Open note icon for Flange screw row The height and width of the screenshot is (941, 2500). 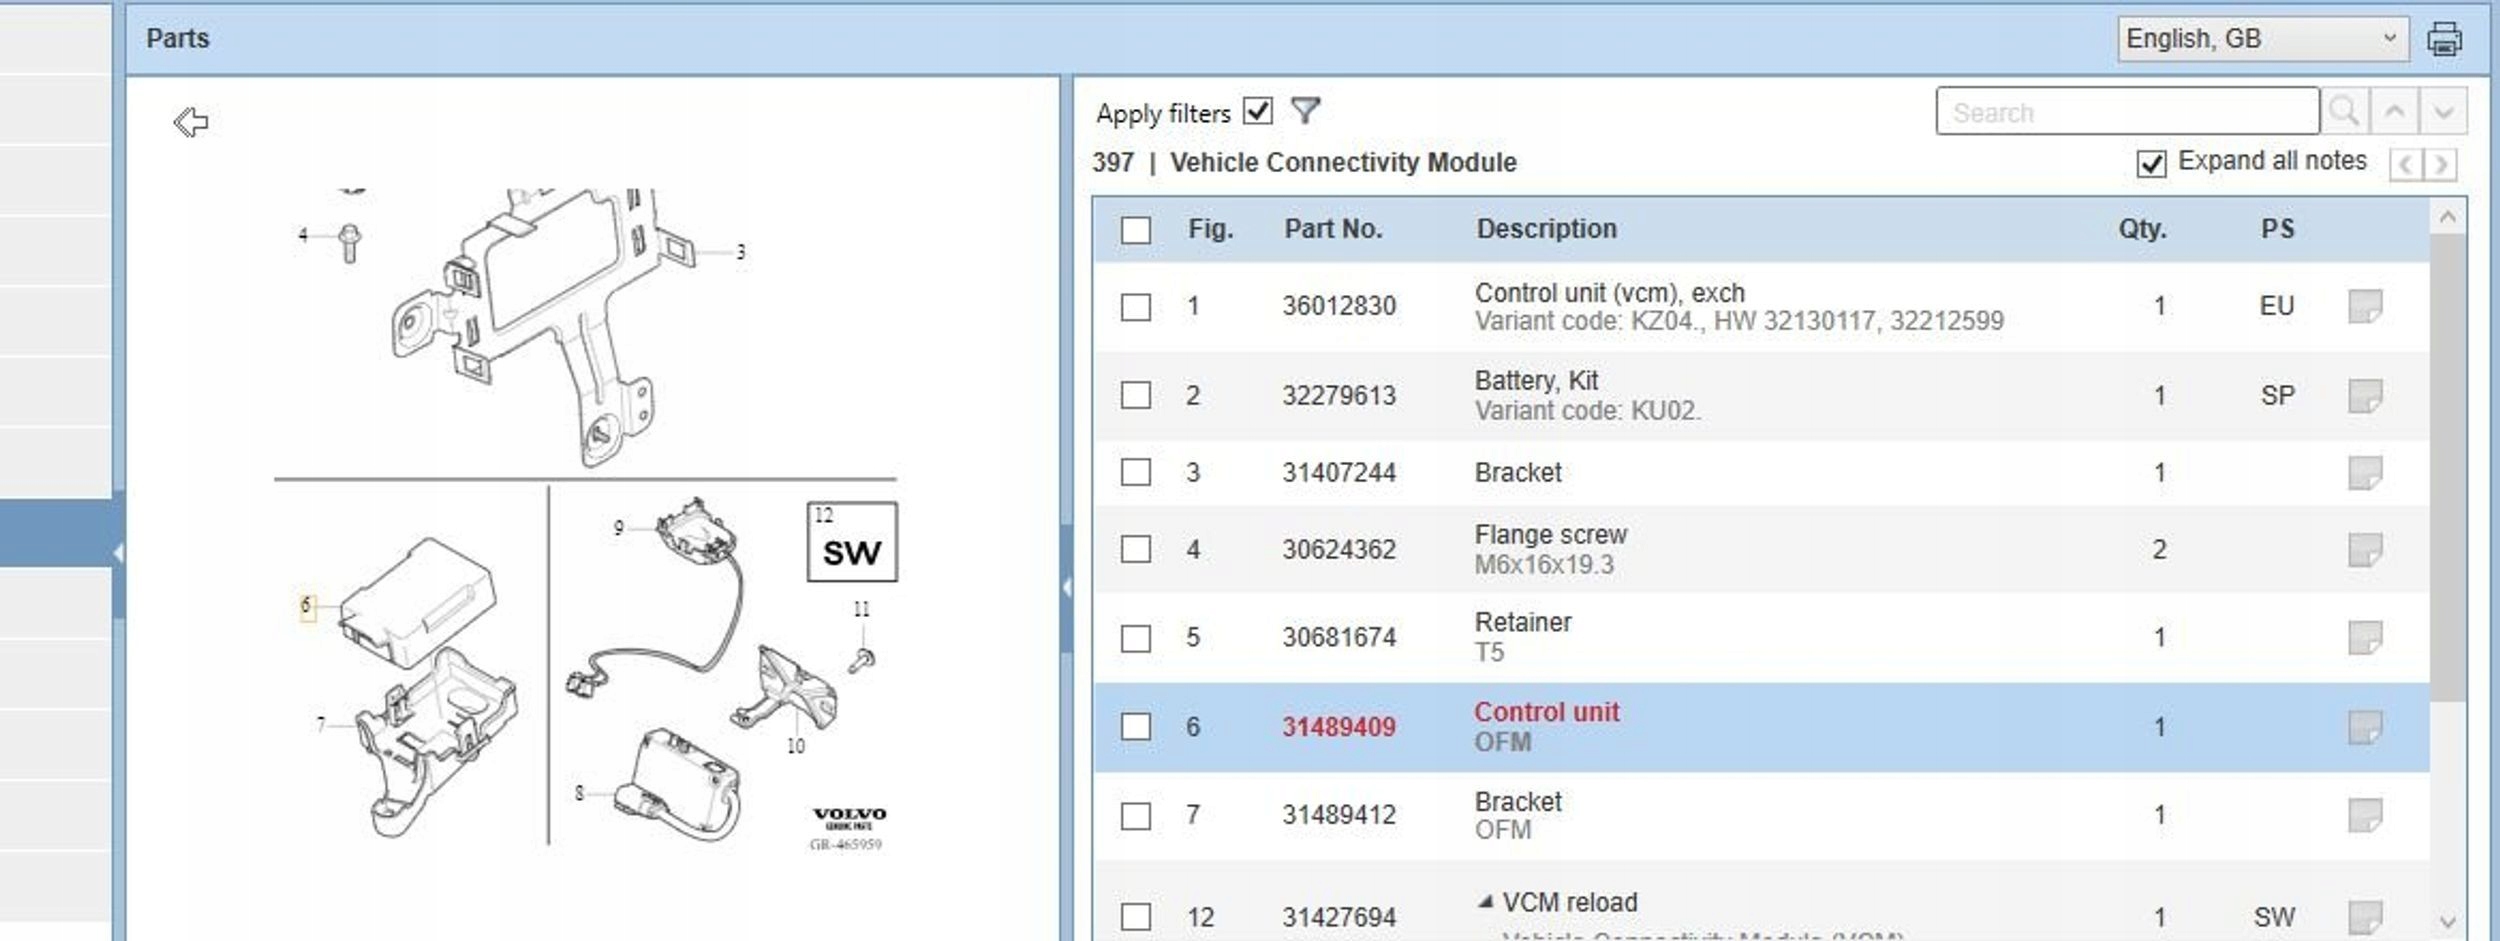(2365, 550)
